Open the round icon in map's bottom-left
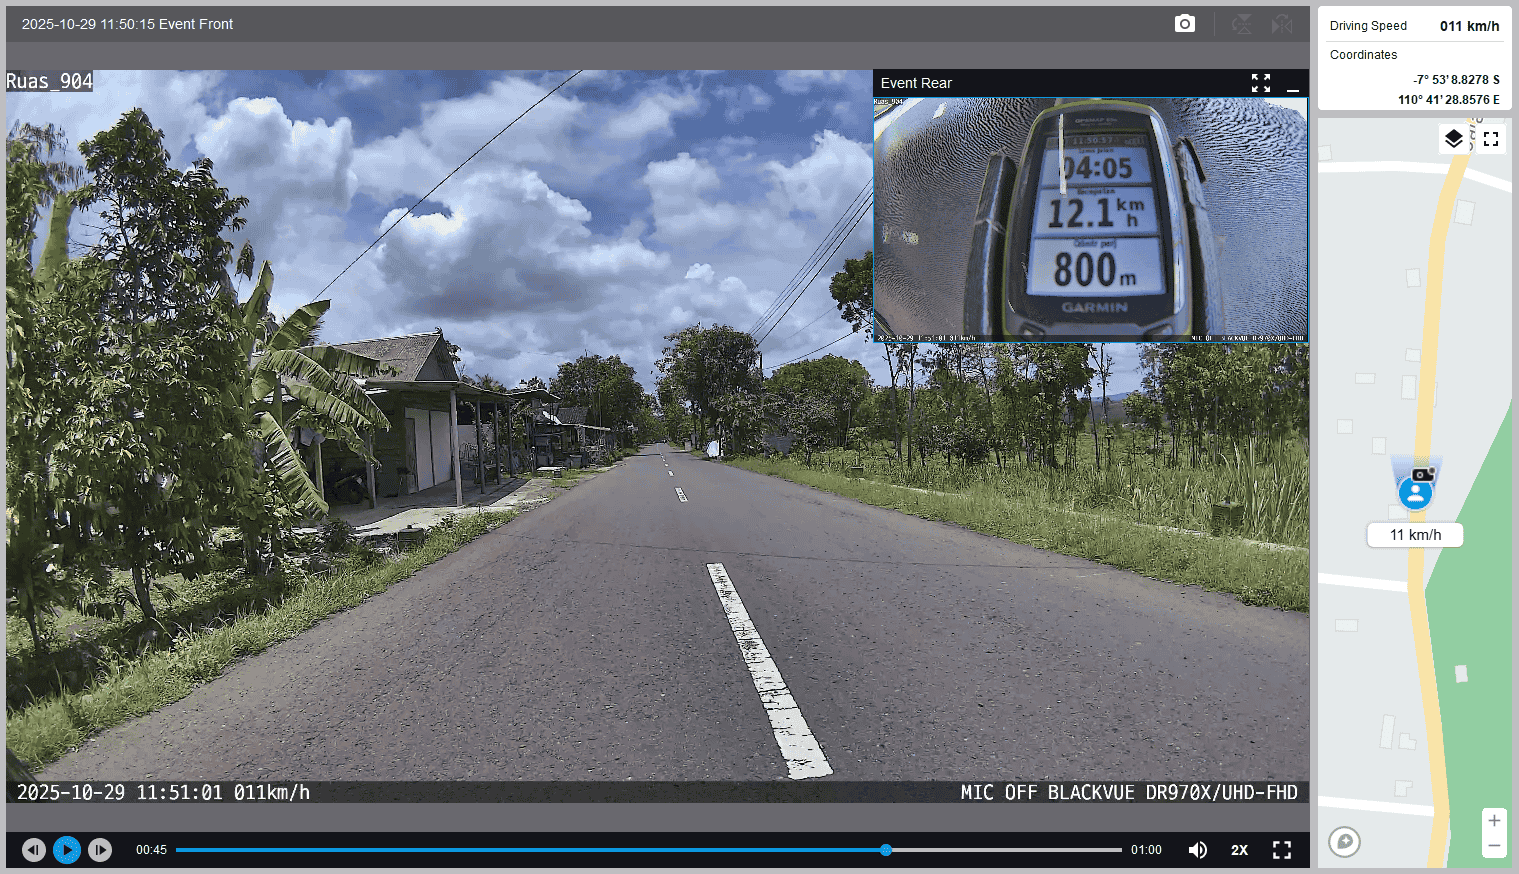The image size is (1519, 874). click(1345, 842)
